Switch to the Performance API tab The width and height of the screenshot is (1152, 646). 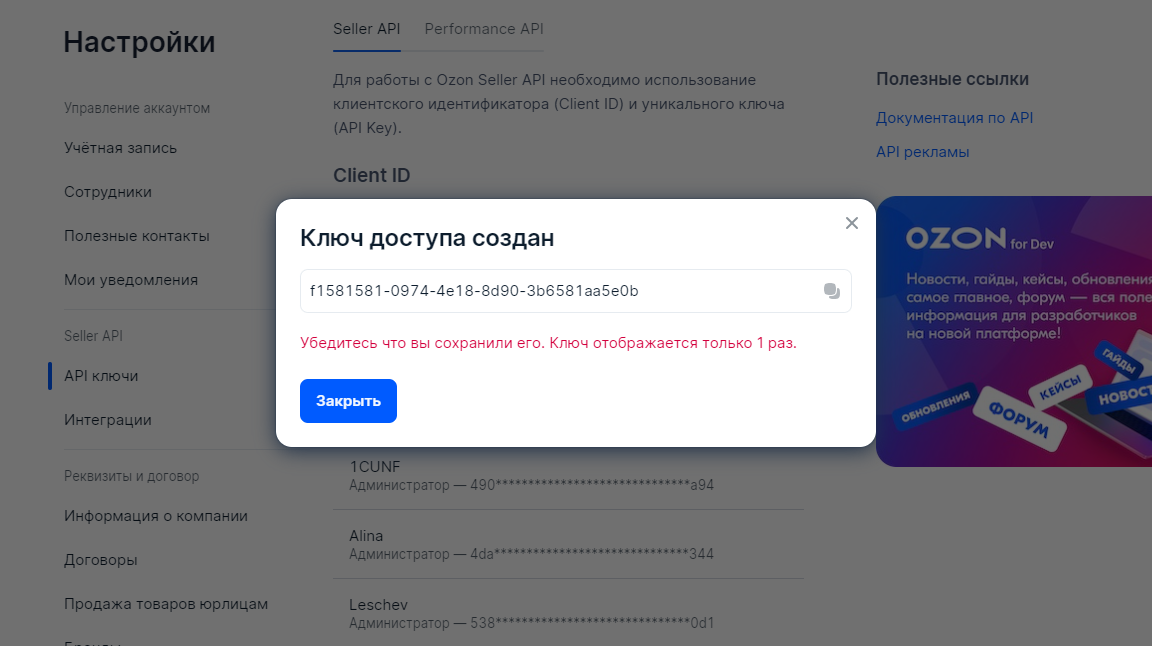[483, 29]
